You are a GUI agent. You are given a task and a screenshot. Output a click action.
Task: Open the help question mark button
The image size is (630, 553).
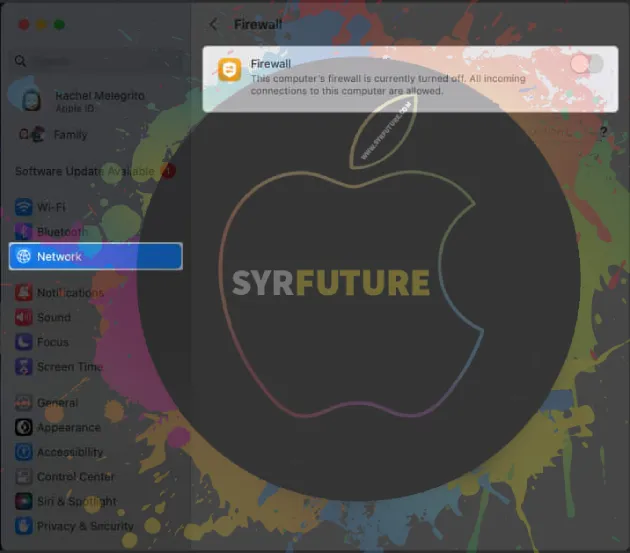coord(603,132)
